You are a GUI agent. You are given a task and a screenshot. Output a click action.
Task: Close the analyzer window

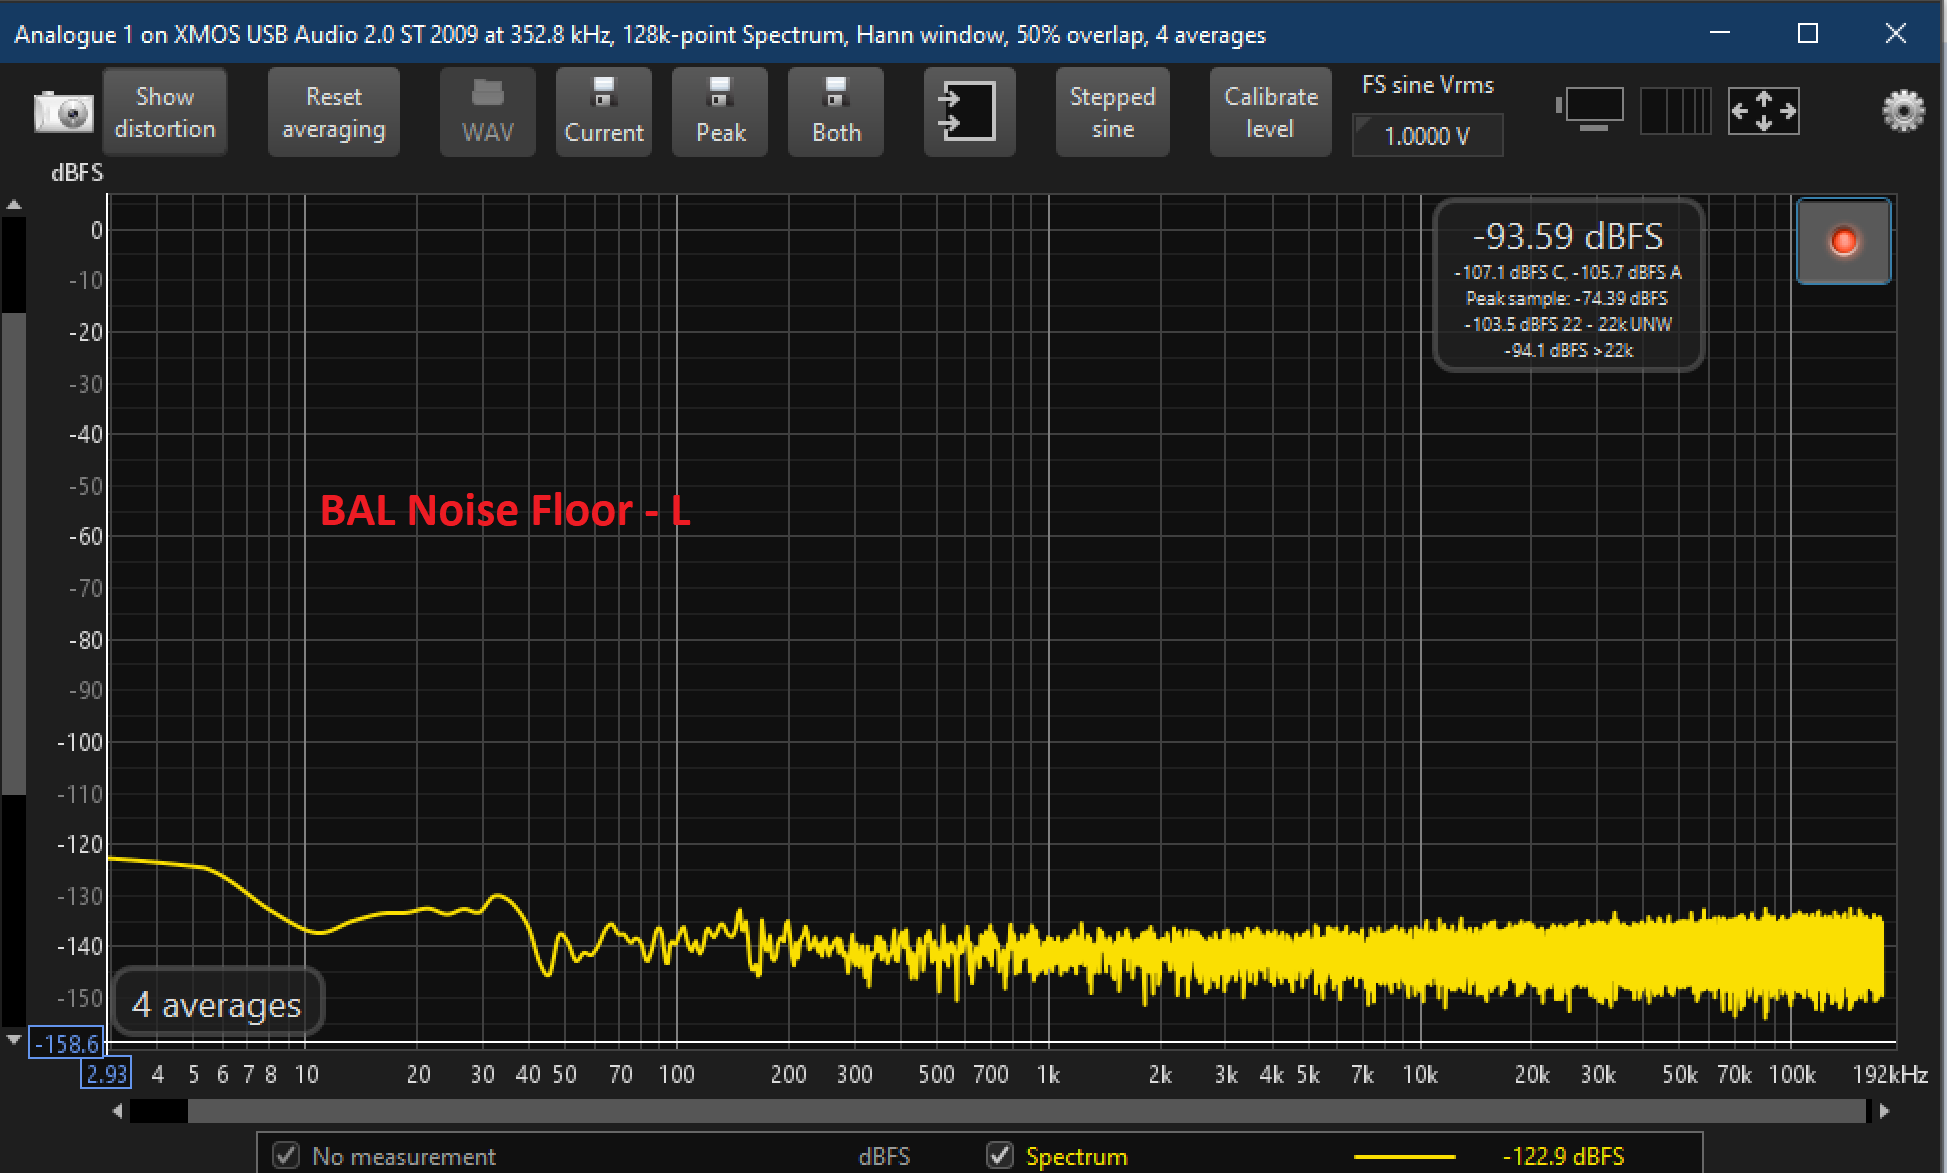point(1895,33)
